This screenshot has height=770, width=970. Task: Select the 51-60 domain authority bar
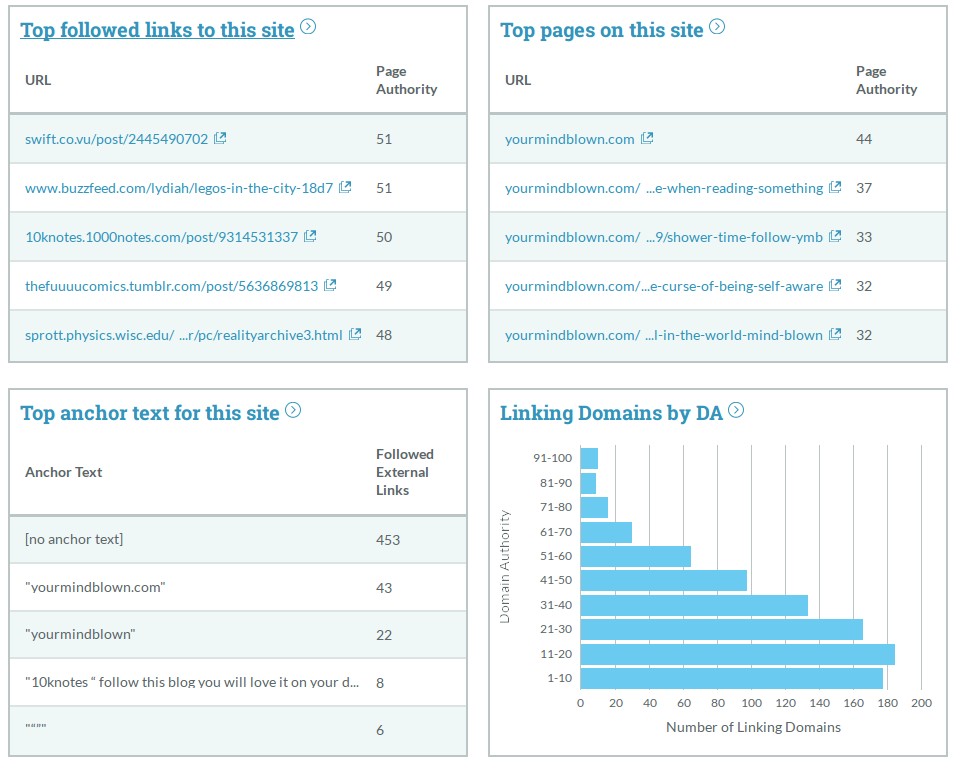pyautogui.click(x=635, y=556)
